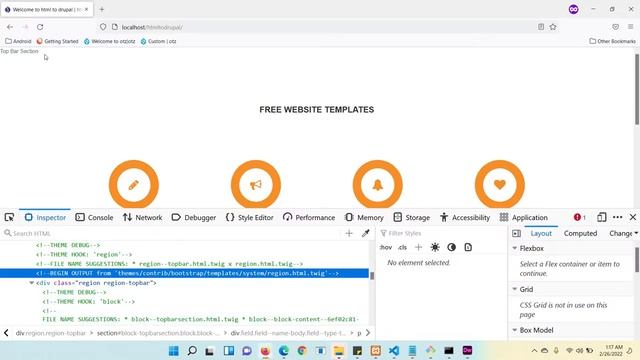Reload the current page
This screenshot has width=640, height=360.
click(40, 27)
